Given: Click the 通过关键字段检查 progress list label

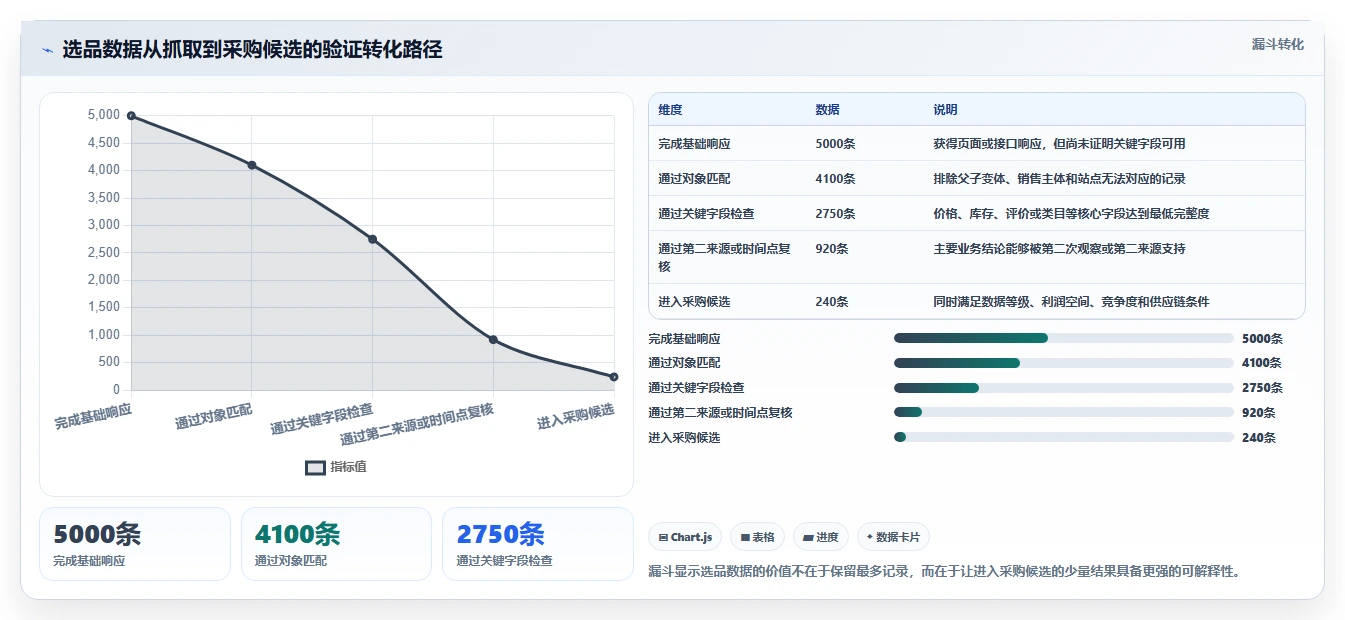Looking at the screenshot, I should point(696,388).
